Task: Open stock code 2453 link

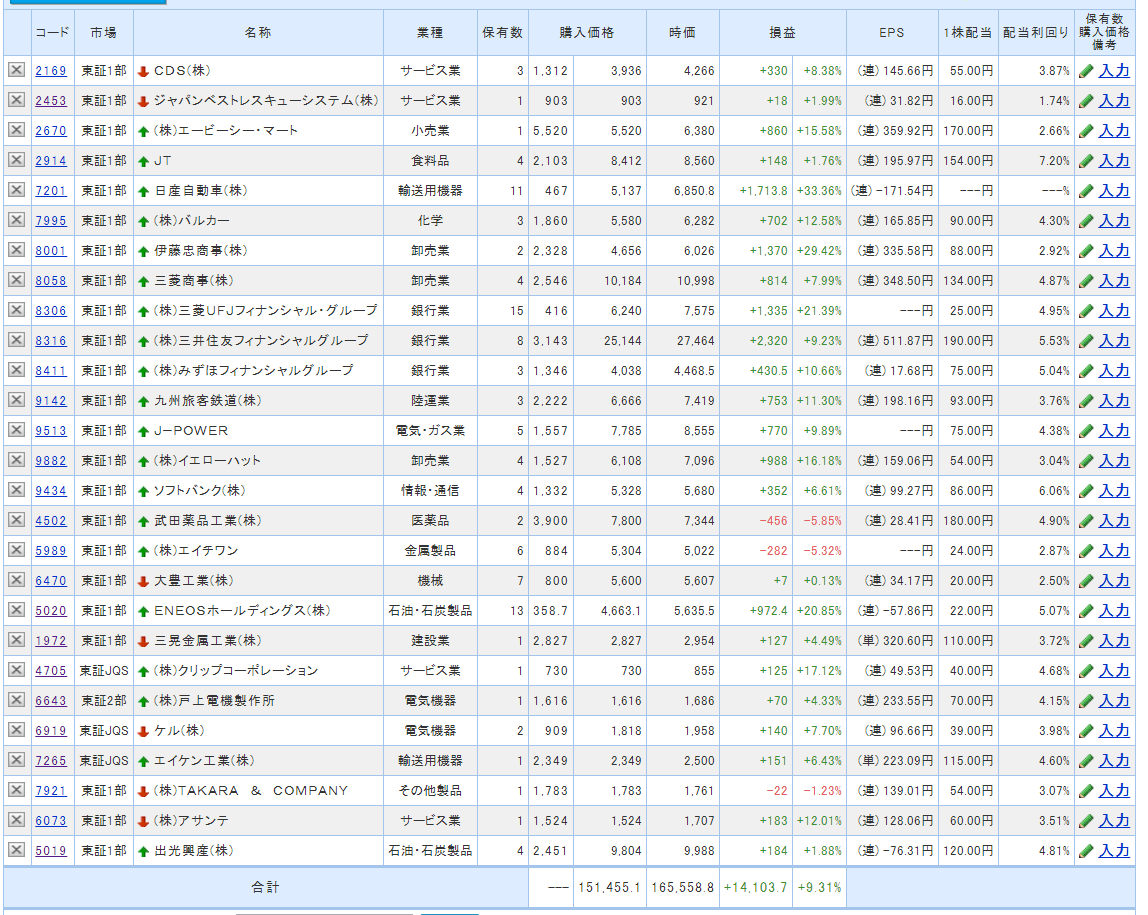Action: (51, 101)
